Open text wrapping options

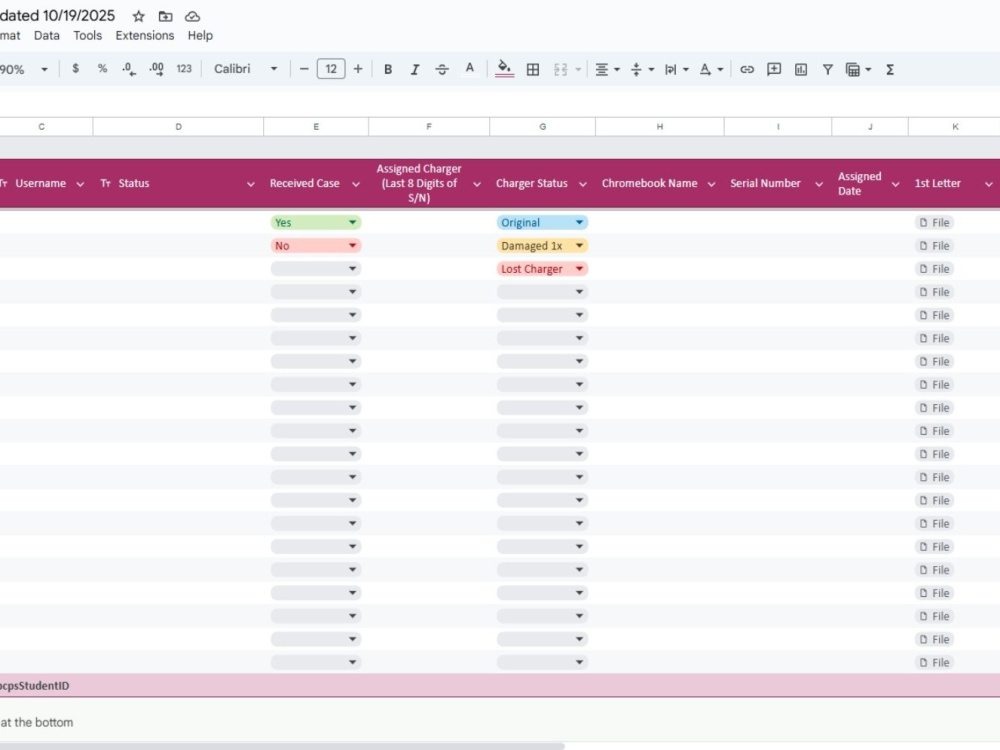675,70
